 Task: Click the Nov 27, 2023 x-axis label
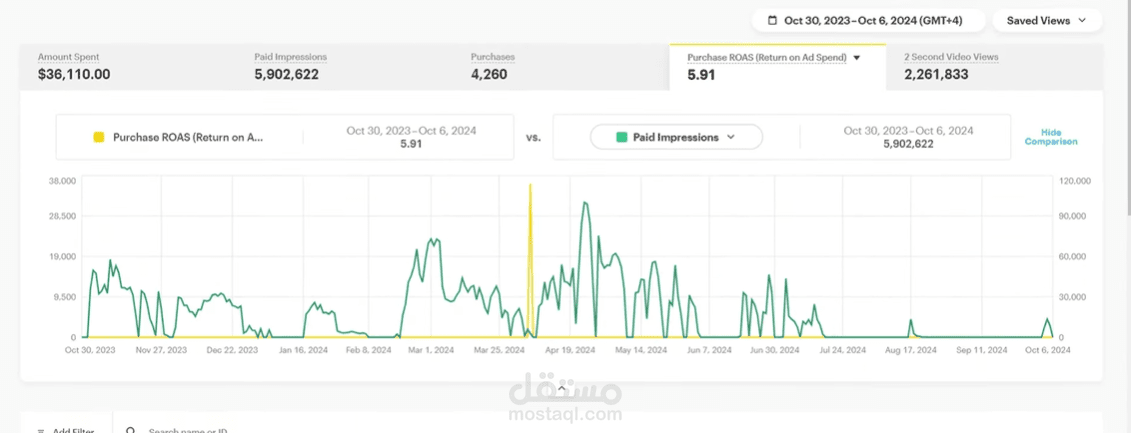pyautogui.click(x=162, y=350)
